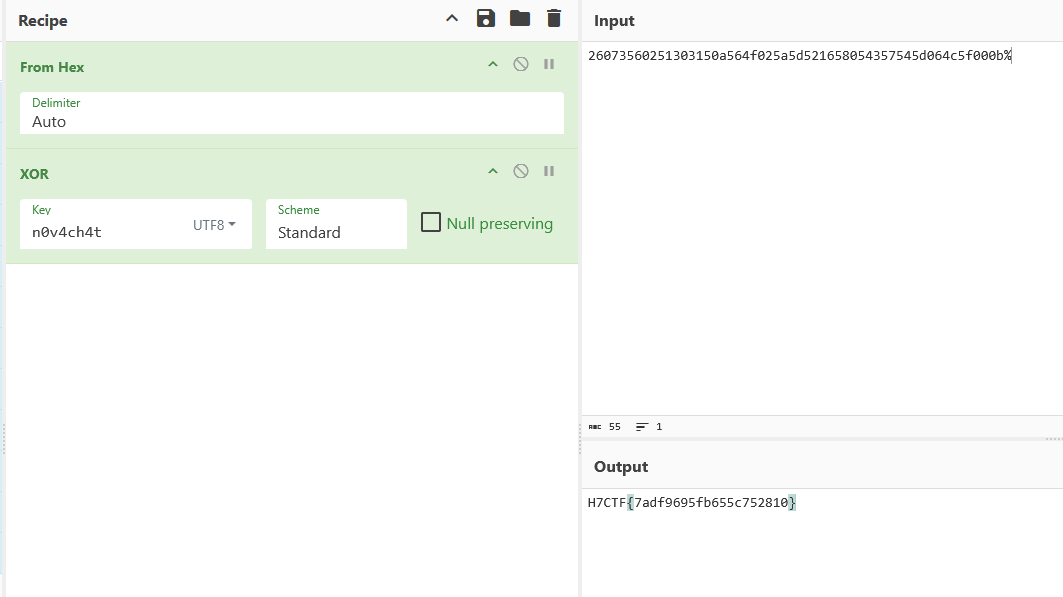Viewport: 1063px width, 597px height.
Task: Click the XOR operation name
Action: 35,174
